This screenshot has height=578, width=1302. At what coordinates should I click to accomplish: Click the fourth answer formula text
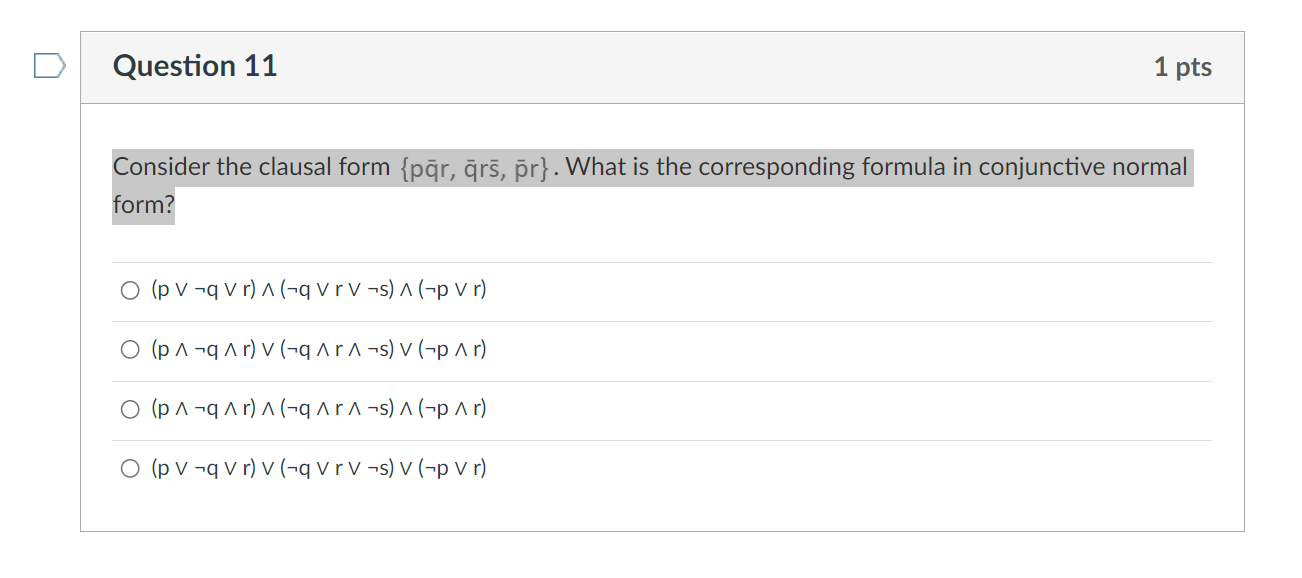pos(318,467)
